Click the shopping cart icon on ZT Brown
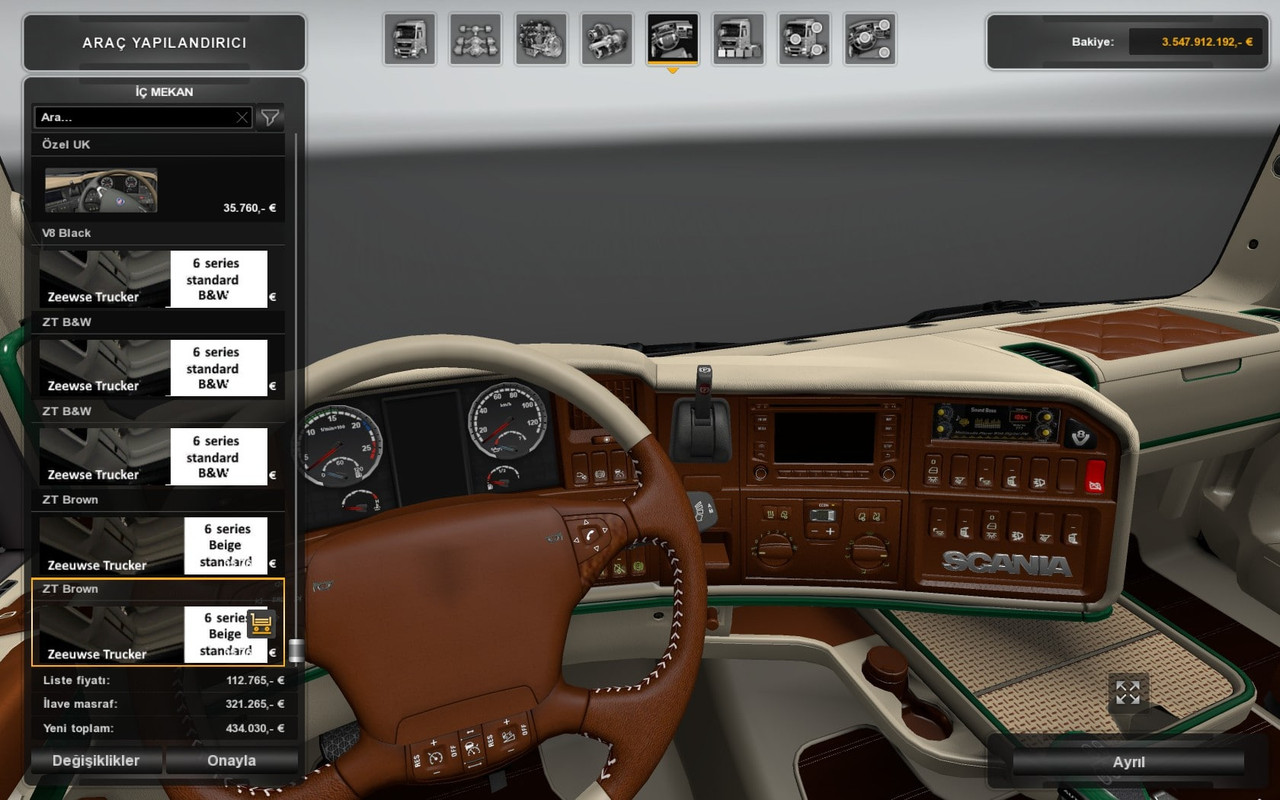This screenshot has height=800, width=1280. [x=261, y=624]
